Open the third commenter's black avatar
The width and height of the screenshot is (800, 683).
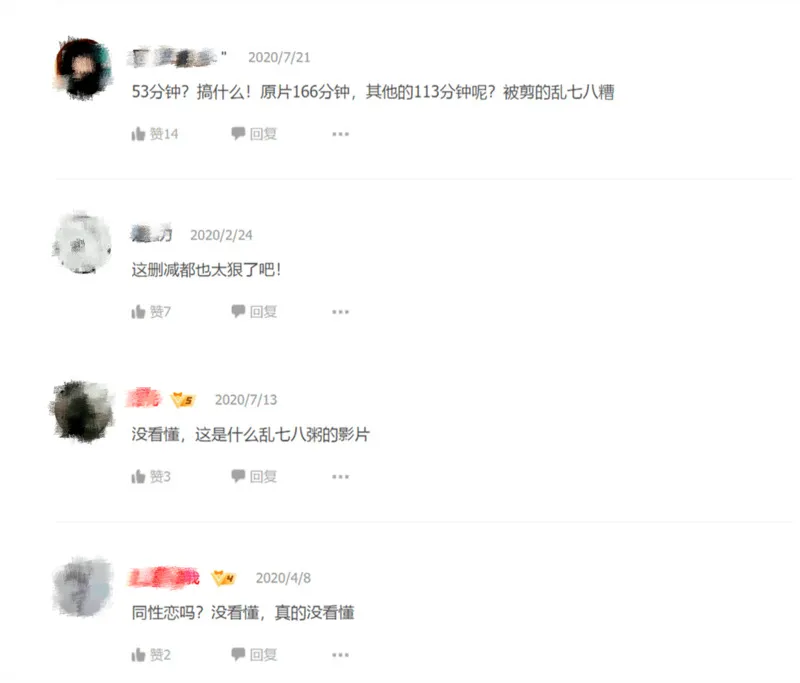click(x=83, y=411)
